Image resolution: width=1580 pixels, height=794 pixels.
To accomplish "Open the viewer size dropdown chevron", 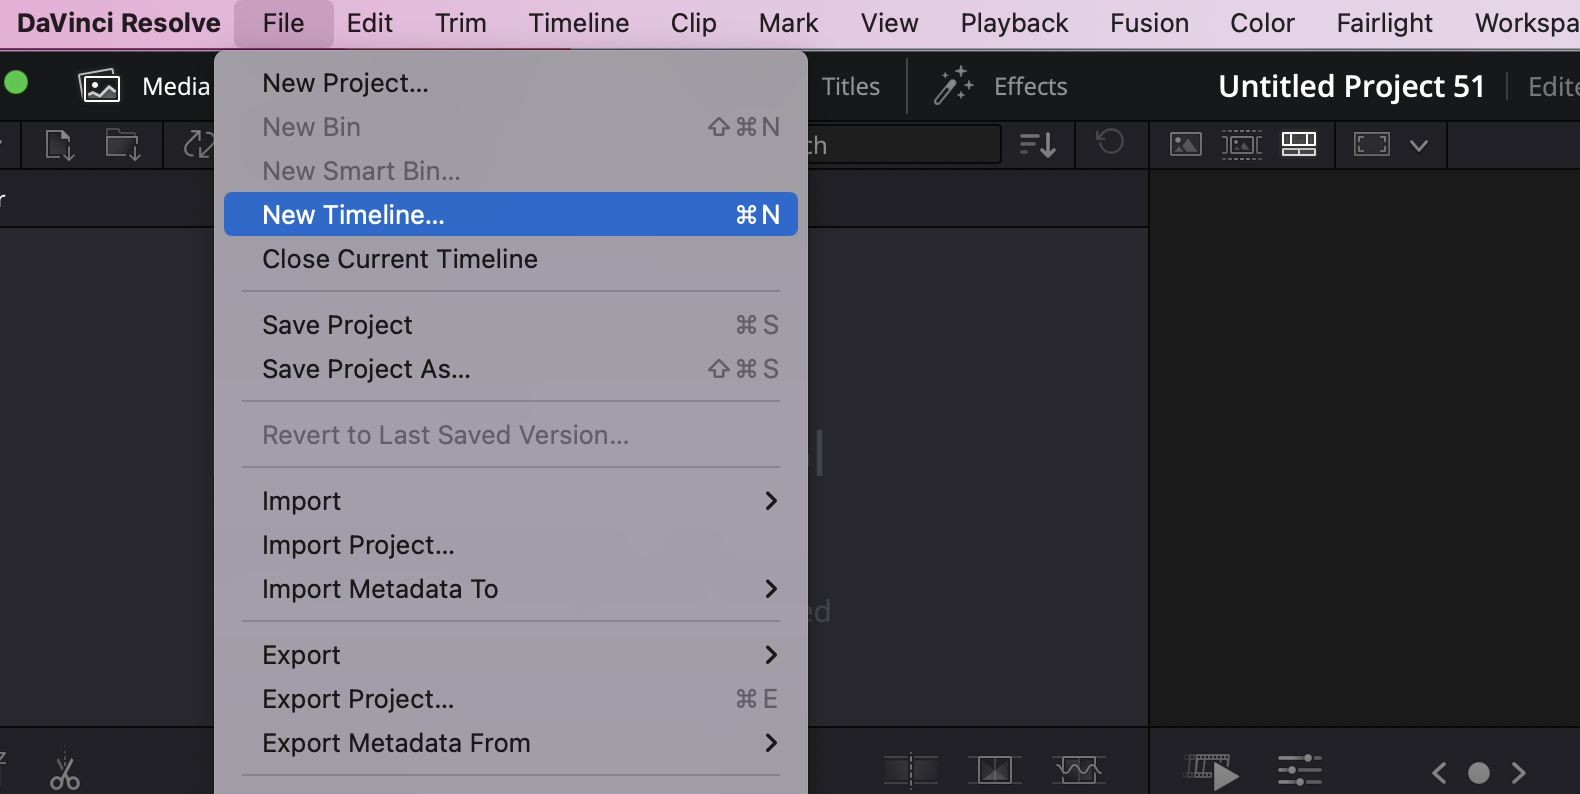I will 1418,145.
